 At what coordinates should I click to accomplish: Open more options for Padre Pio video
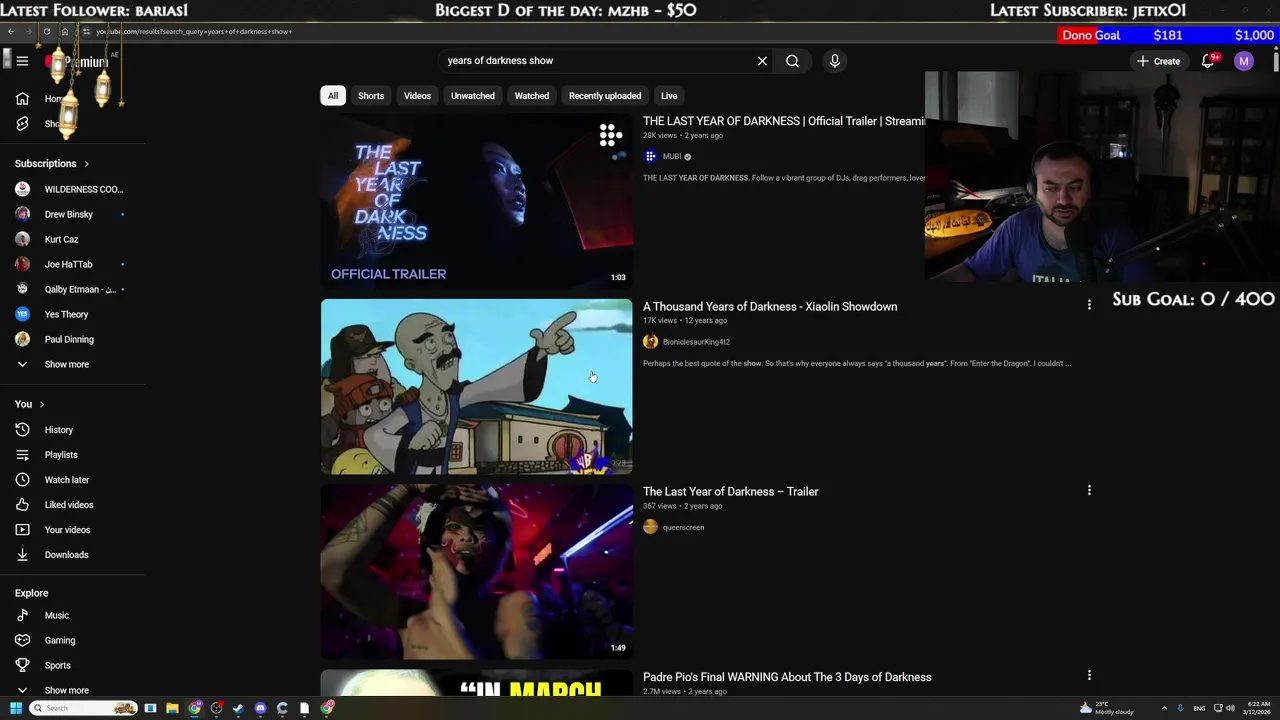1089,675
